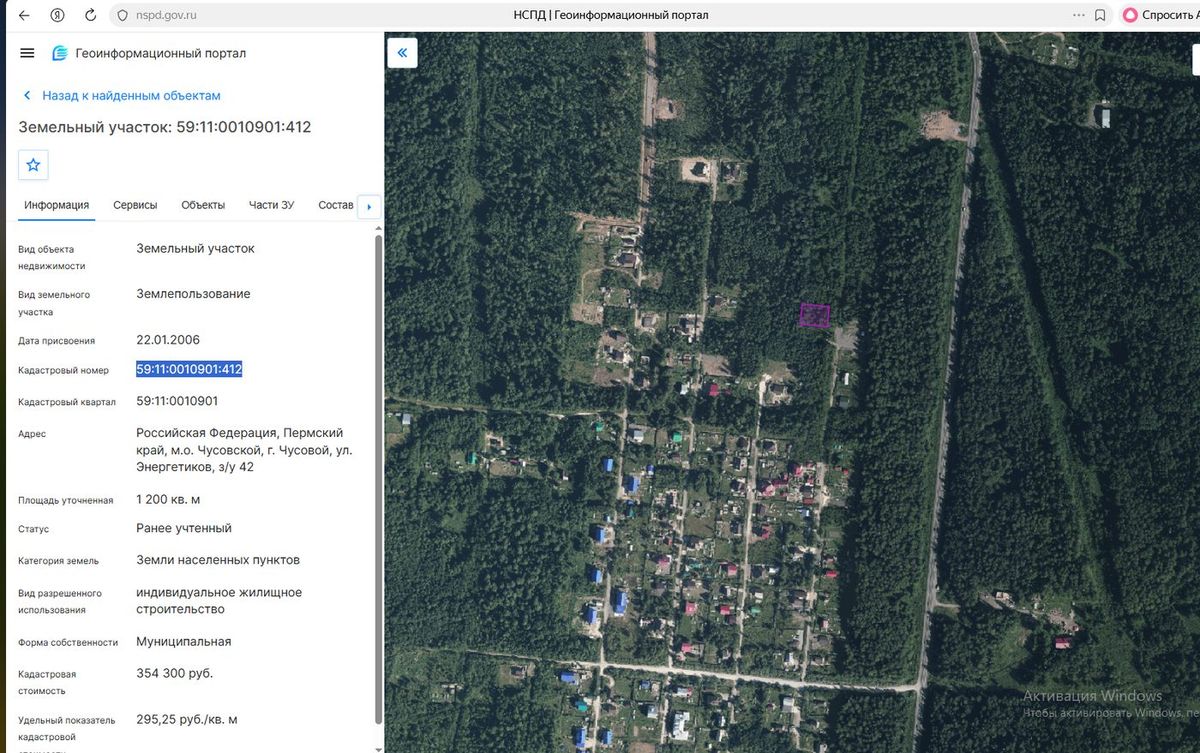The height and width of the screenshot is (753, 1200).
Task: Switch to the Информация tab
Action: pos(57,205)
